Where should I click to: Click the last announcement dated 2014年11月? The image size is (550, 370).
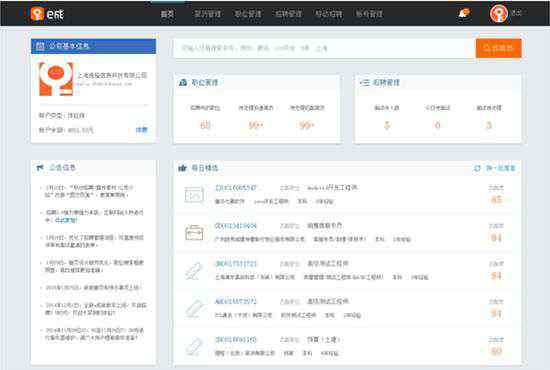pos(95,334)
